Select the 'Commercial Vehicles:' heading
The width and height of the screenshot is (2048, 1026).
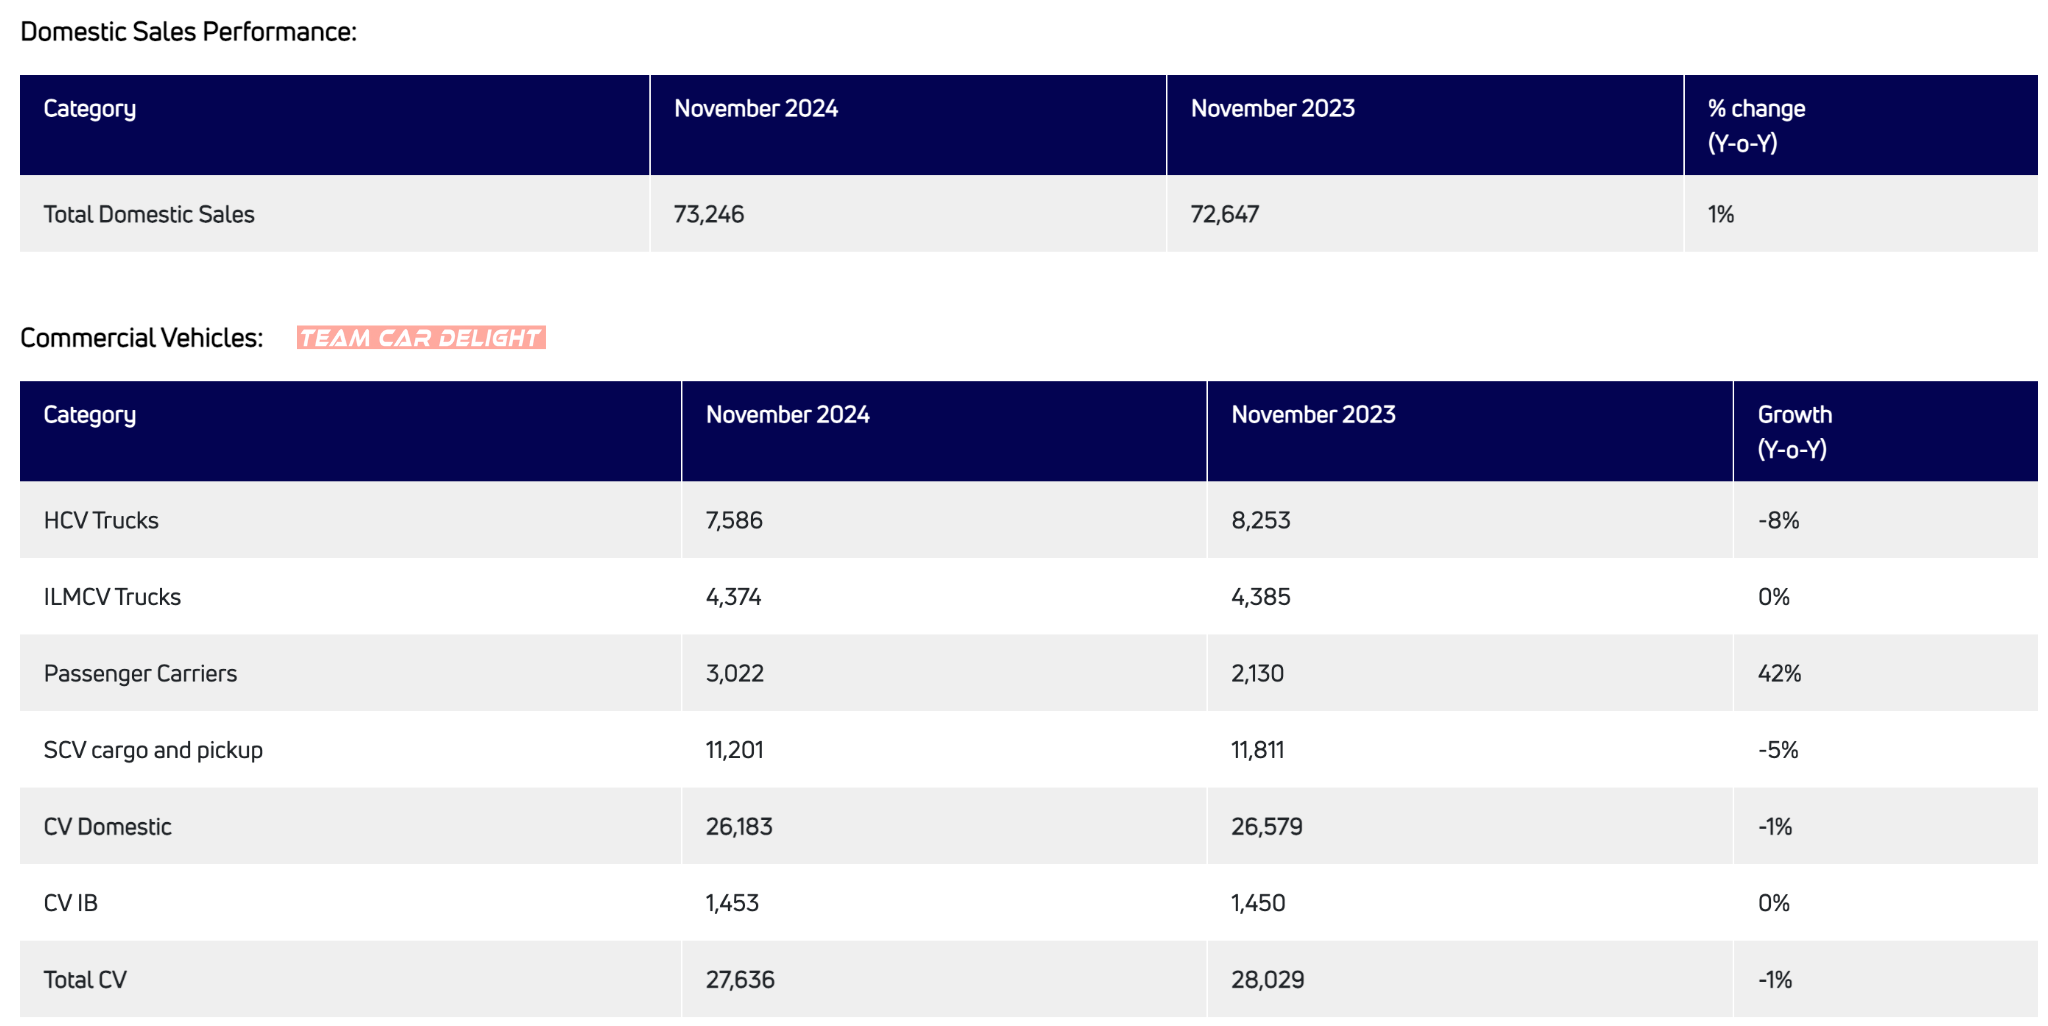click(141, 338)
